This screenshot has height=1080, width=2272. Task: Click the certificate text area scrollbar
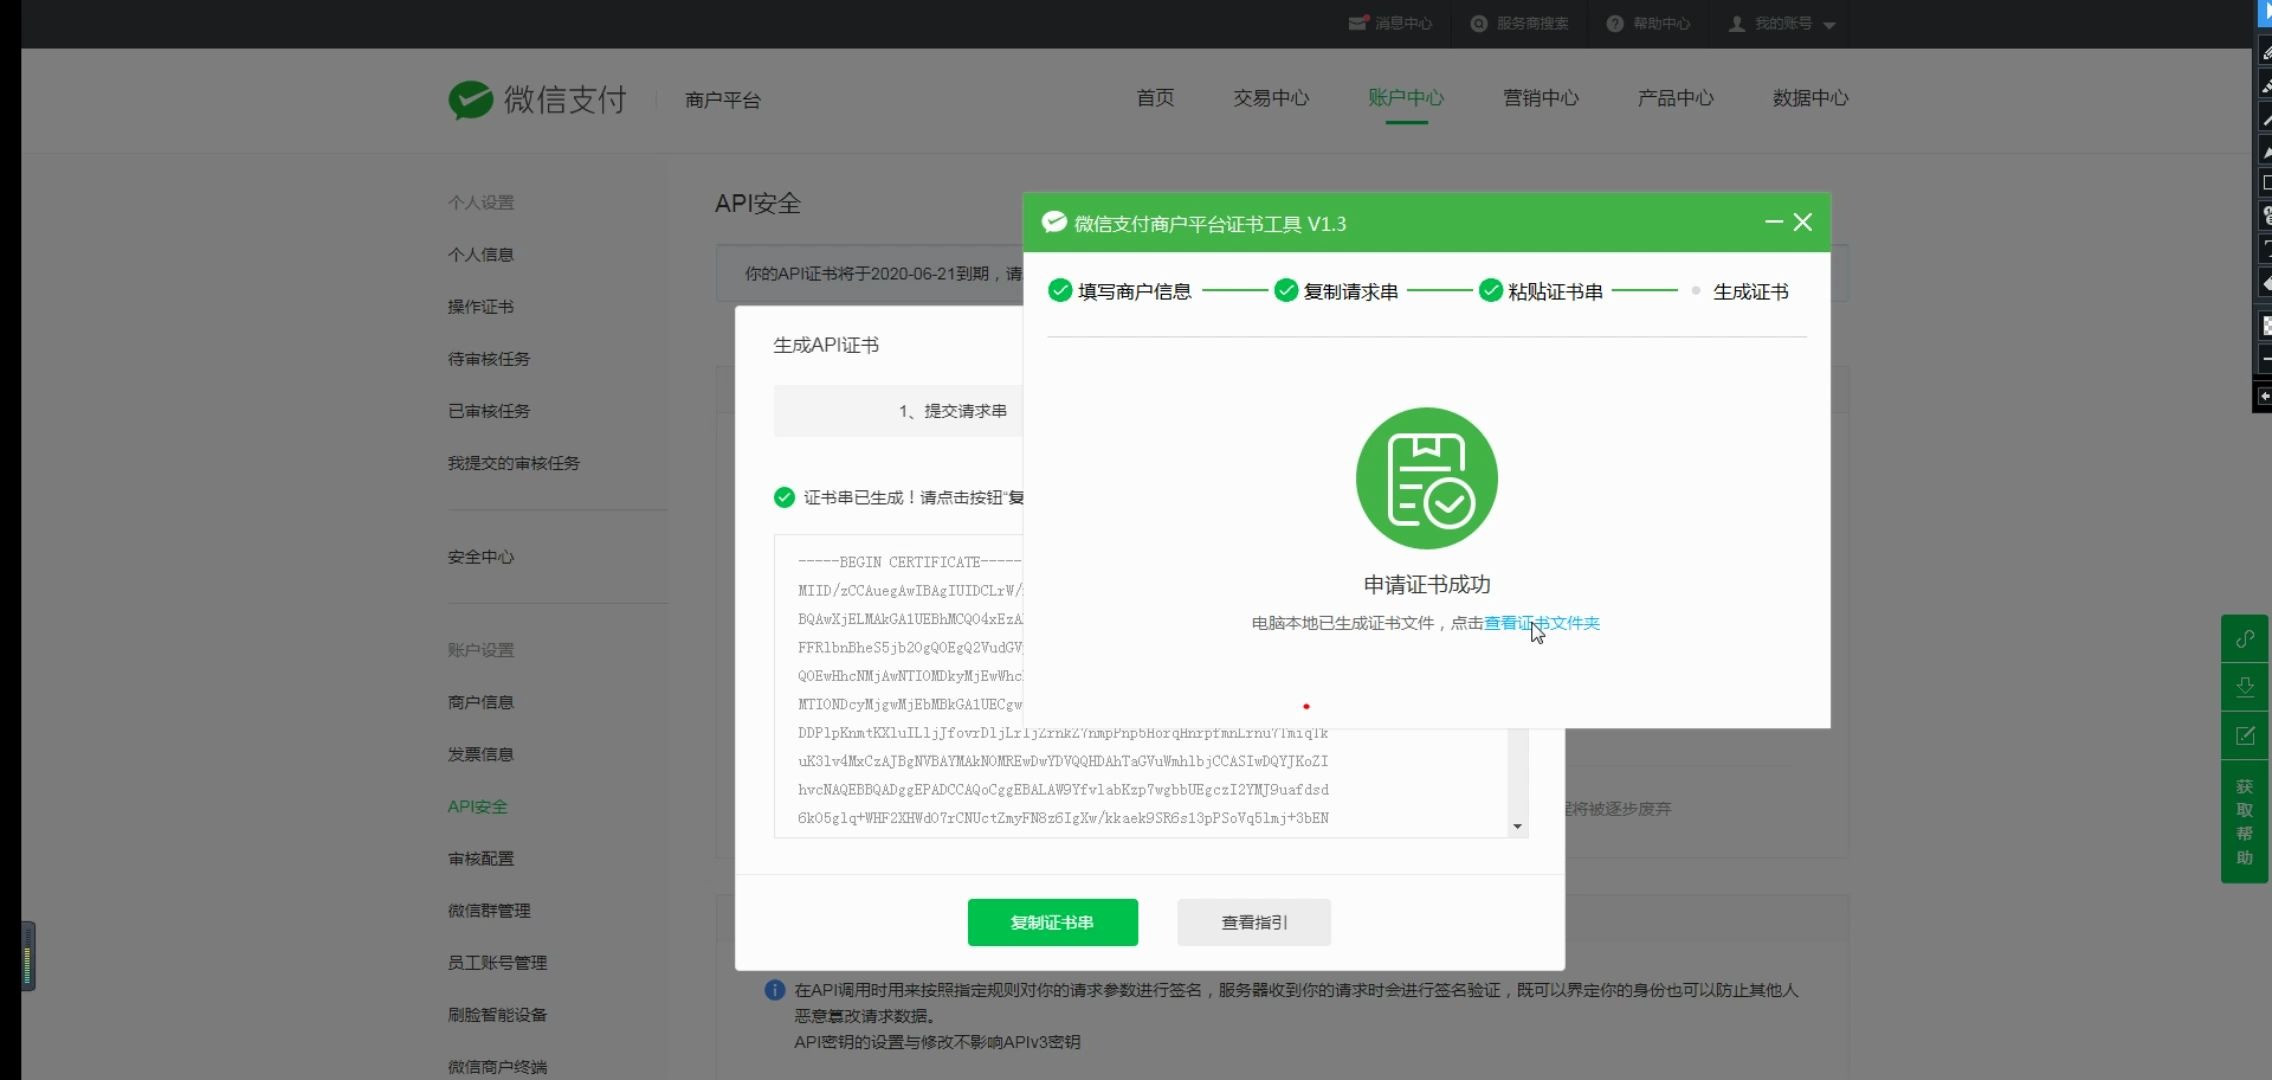[x=1517, y=780]
